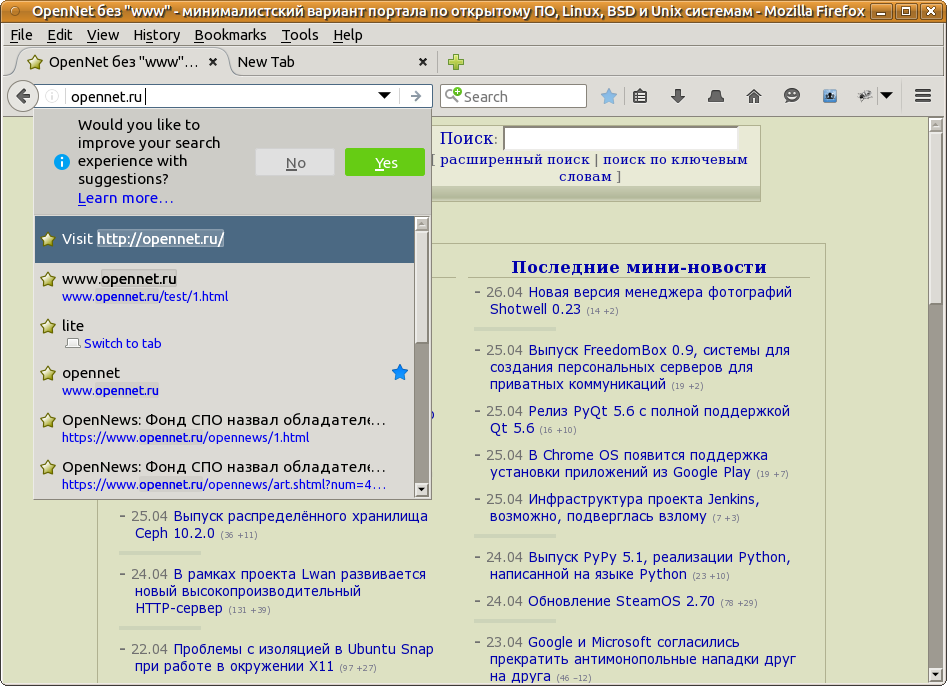Click the back arrow button
The width and height of the screenshot is (947, 686).
tap(21, 97)
